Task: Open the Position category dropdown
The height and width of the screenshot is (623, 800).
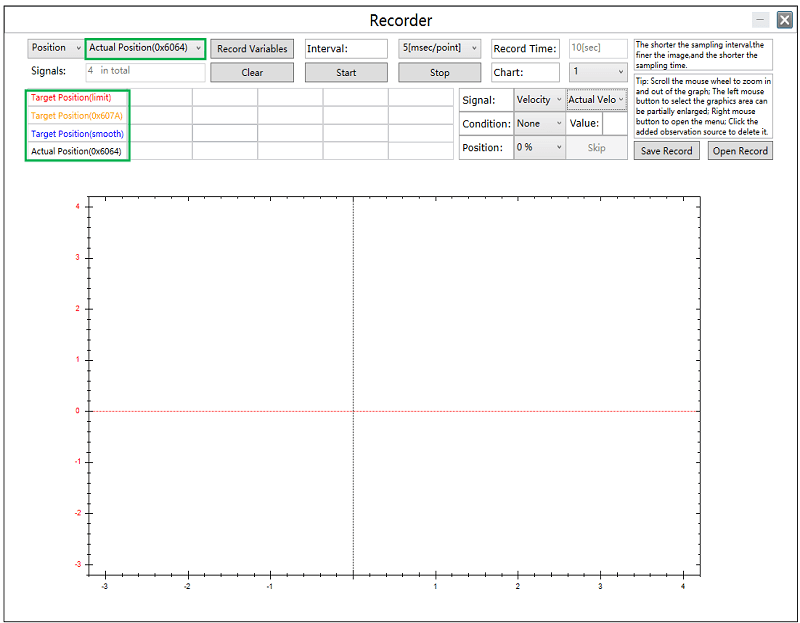Action: pyautogui.click(x=55, y=48)
